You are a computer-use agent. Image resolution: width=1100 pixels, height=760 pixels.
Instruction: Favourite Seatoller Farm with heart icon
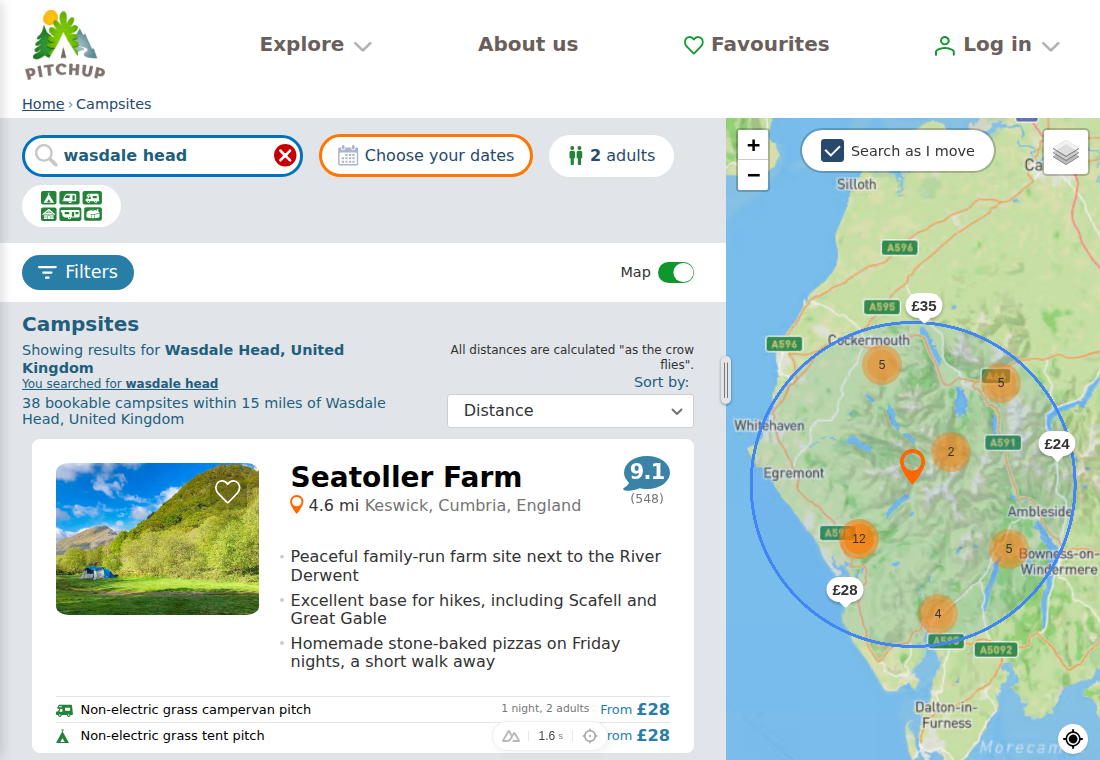click(227, 491)
